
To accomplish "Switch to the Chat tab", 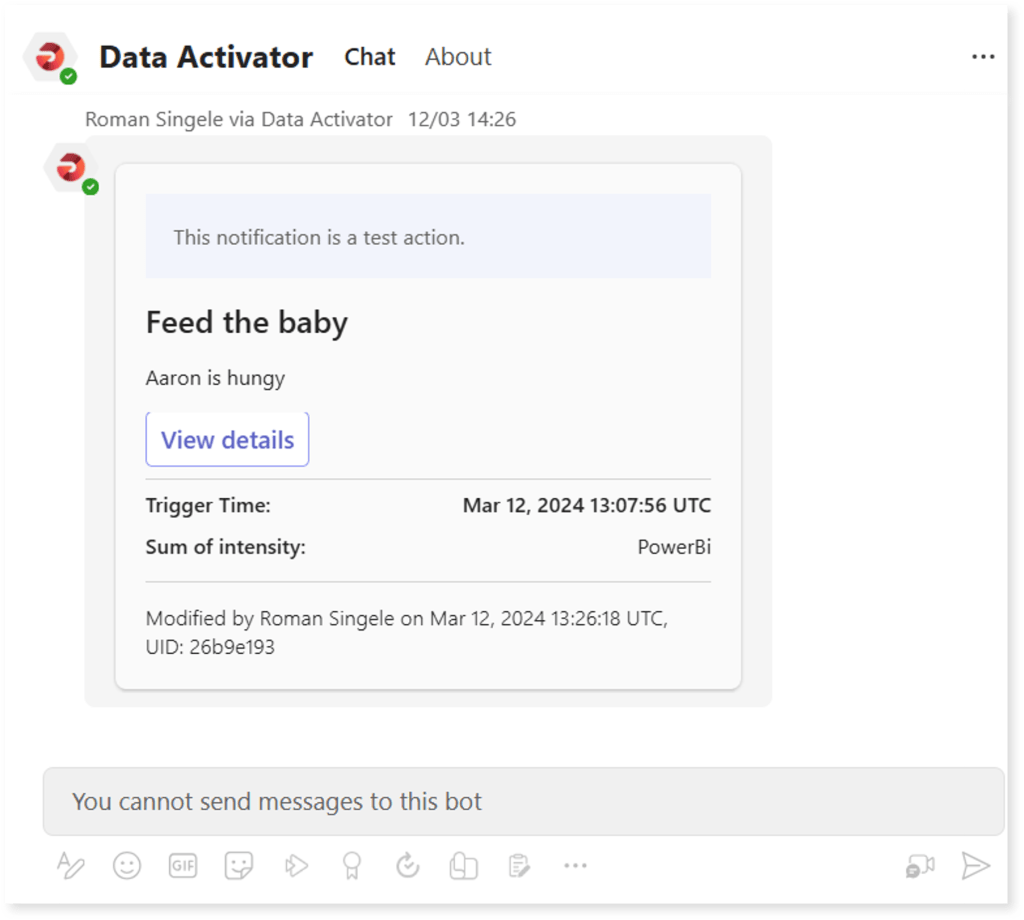I will pos(369,57).
